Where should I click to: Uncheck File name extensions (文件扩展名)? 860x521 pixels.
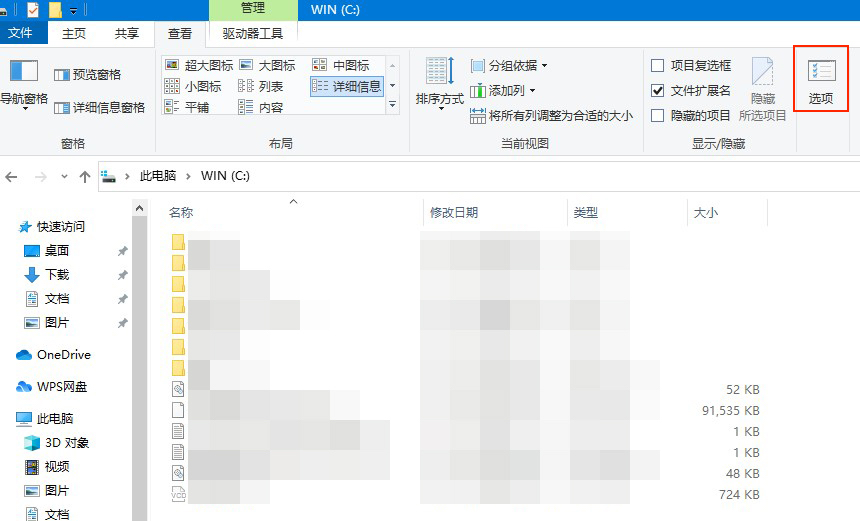(657, 90)
